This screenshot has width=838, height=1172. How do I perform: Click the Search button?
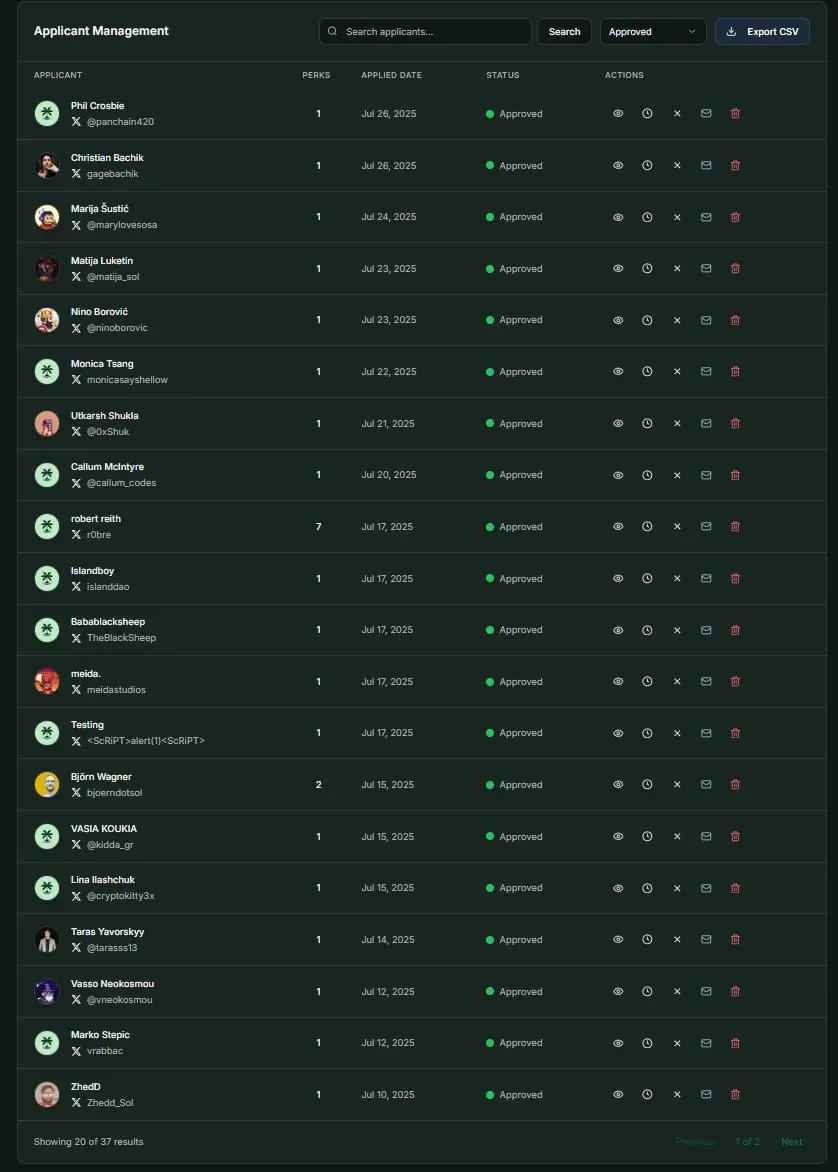pyautogui.click(x=564, y=31)
